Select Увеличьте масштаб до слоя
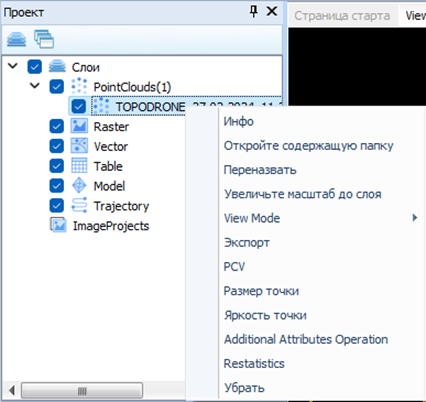Viewport: 426px width, 402px height. [303, 194]
